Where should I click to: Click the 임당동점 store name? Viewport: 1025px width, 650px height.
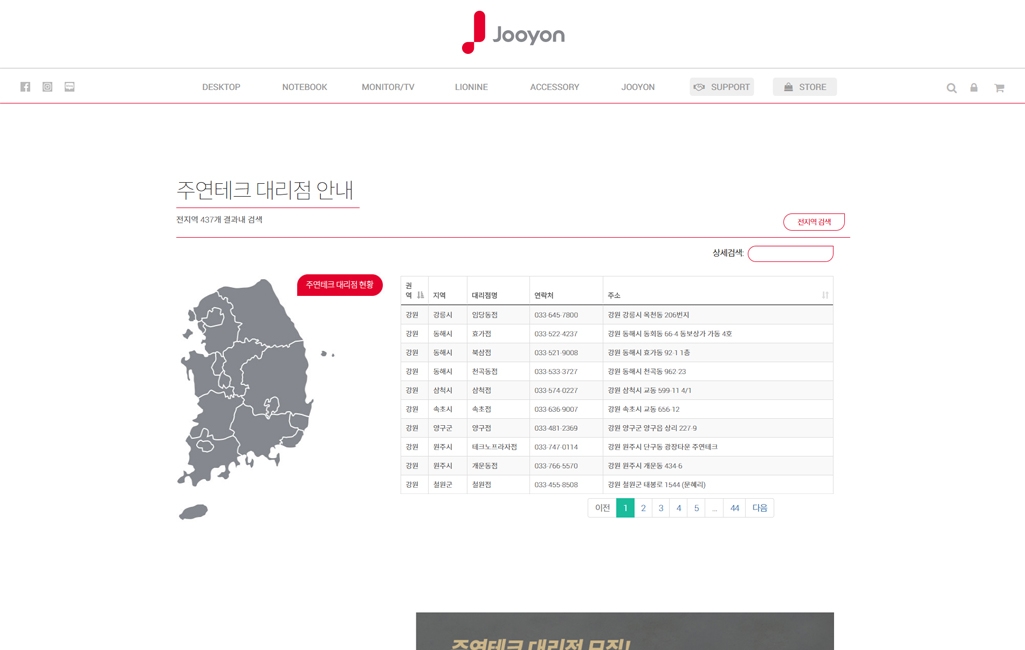pos(484,315)
